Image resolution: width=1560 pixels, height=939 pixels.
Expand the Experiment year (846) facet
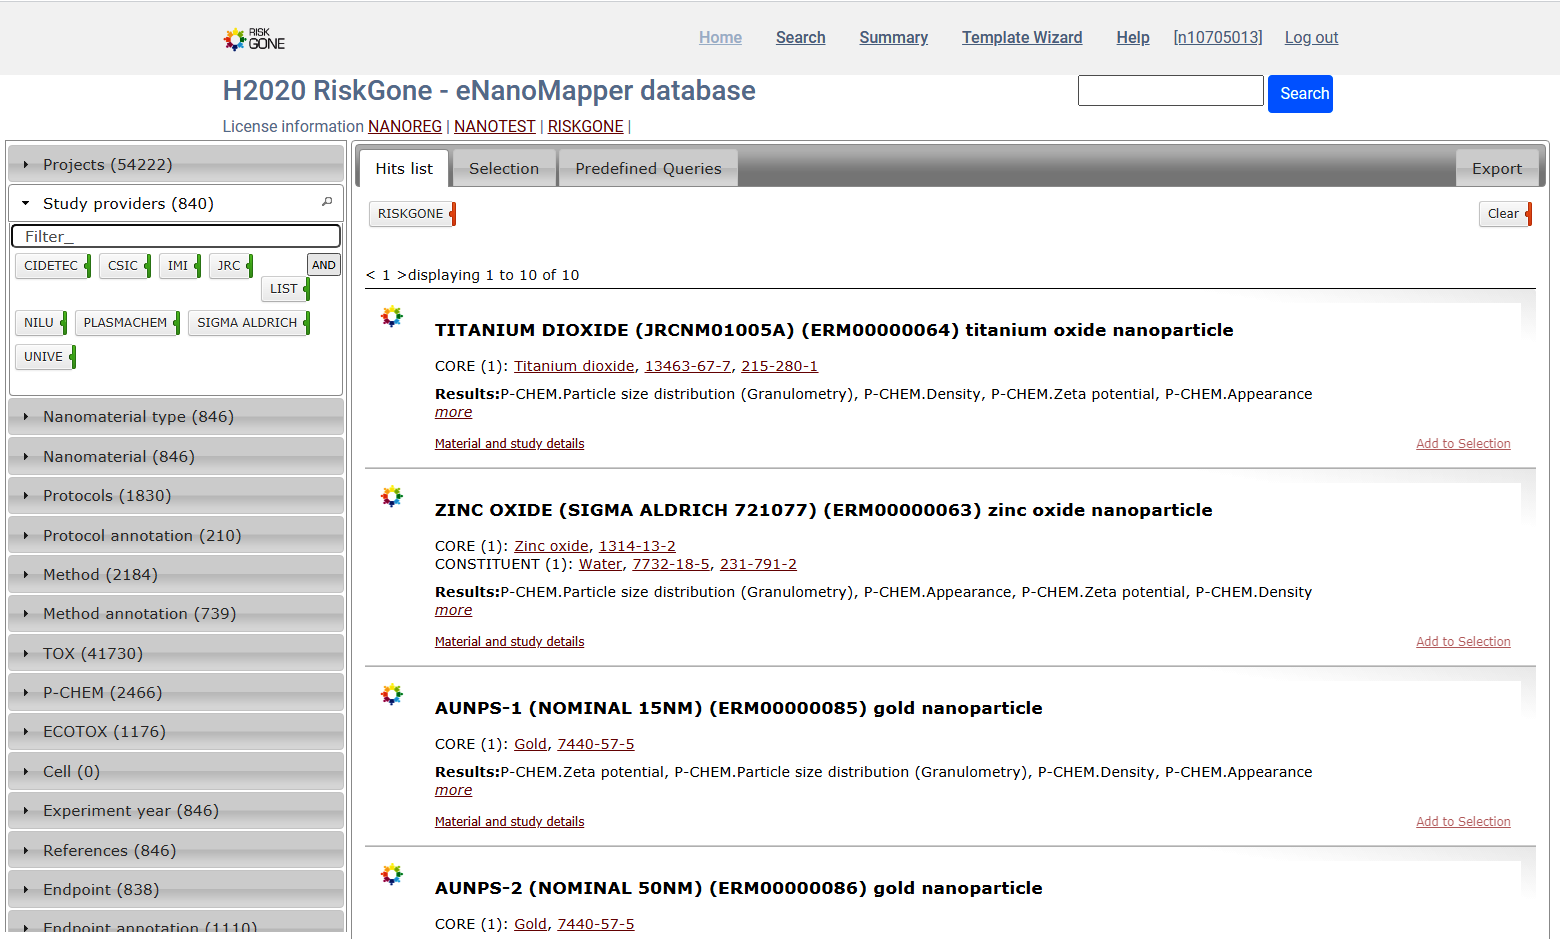176,811
